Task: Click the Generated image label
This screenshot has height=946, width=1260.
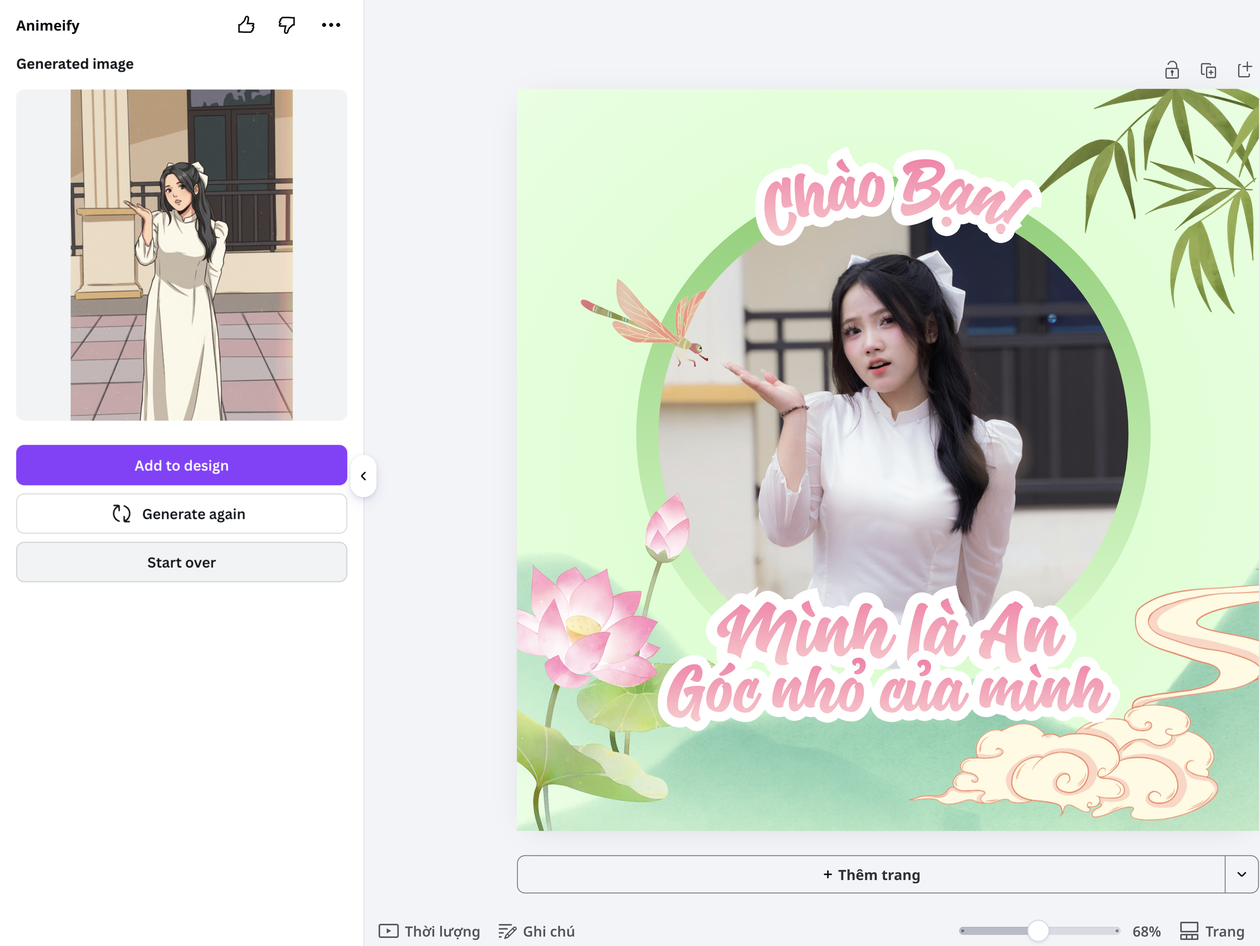Action: pos(75,64)
